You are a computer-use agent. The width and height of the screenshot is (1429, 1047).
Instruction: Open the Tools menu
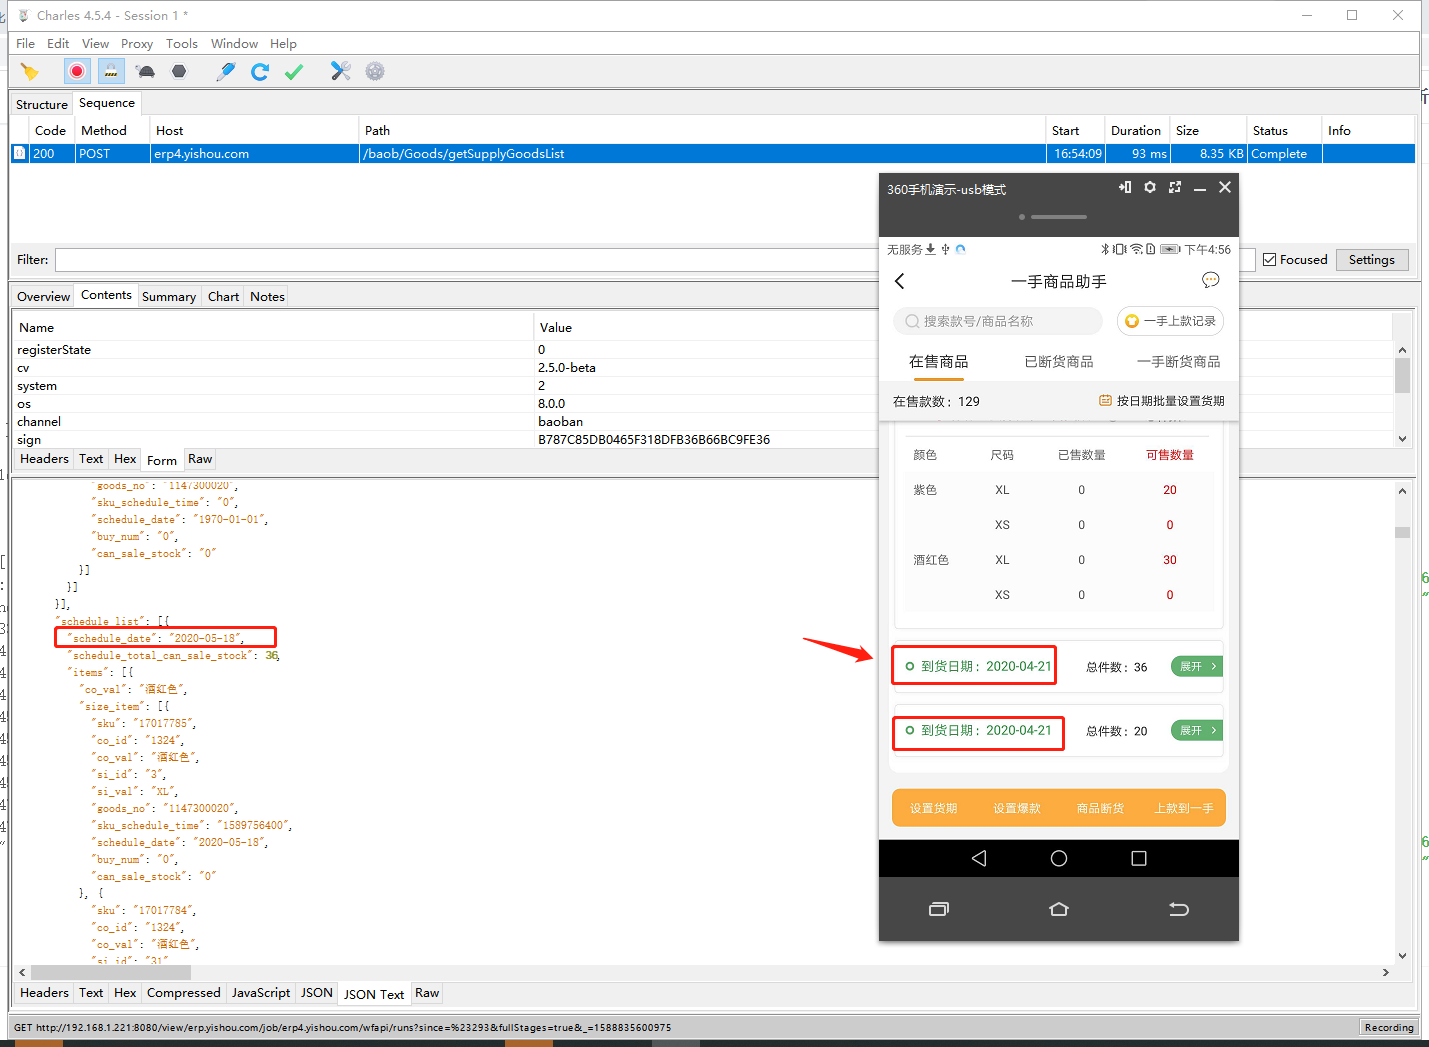[182, 43]
